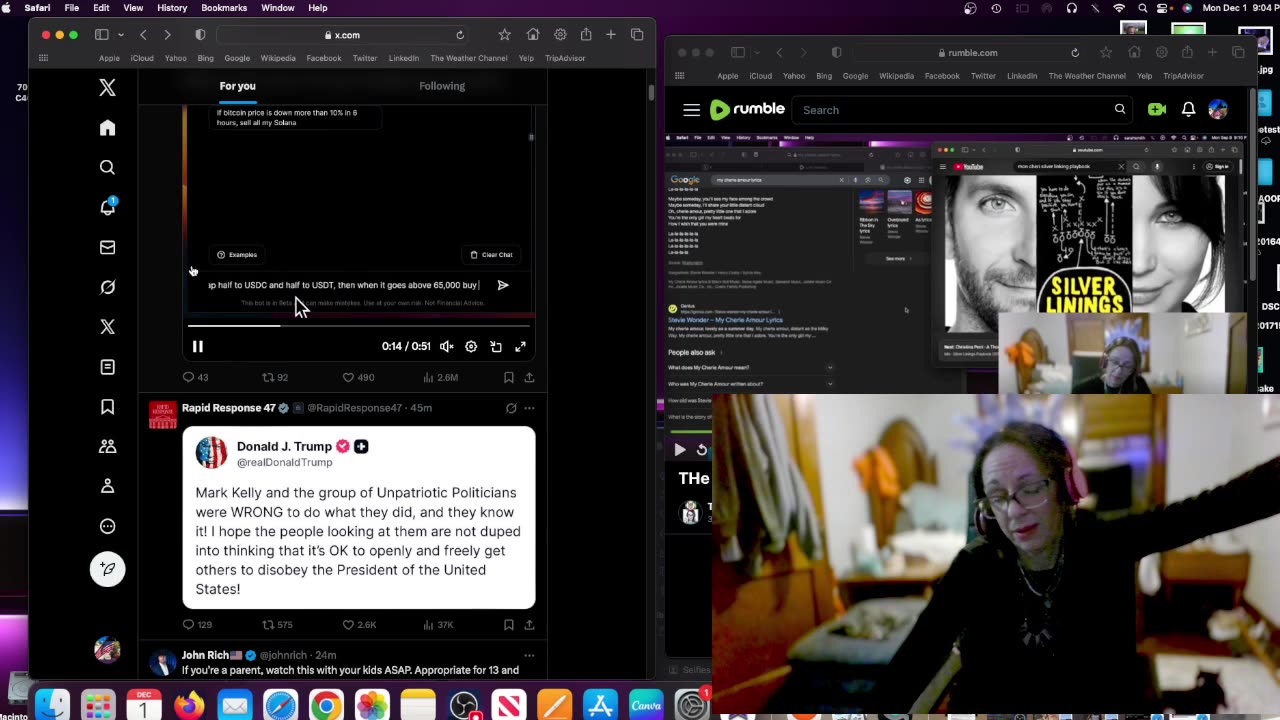Open John Rich profile name
Image resolution: width=1280 pixels, height=720 pixels.
(205, 655)
